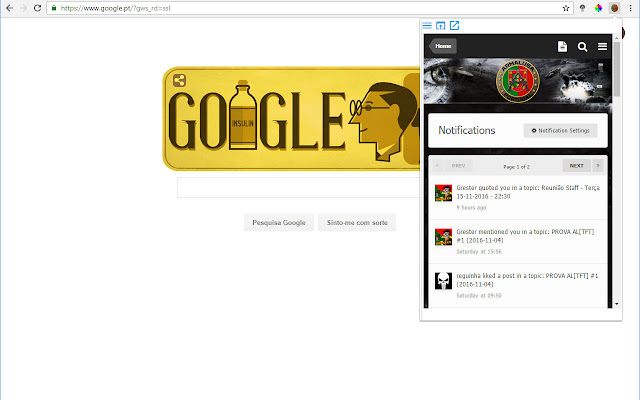Click the Notifications heading text

pos(467,130)
